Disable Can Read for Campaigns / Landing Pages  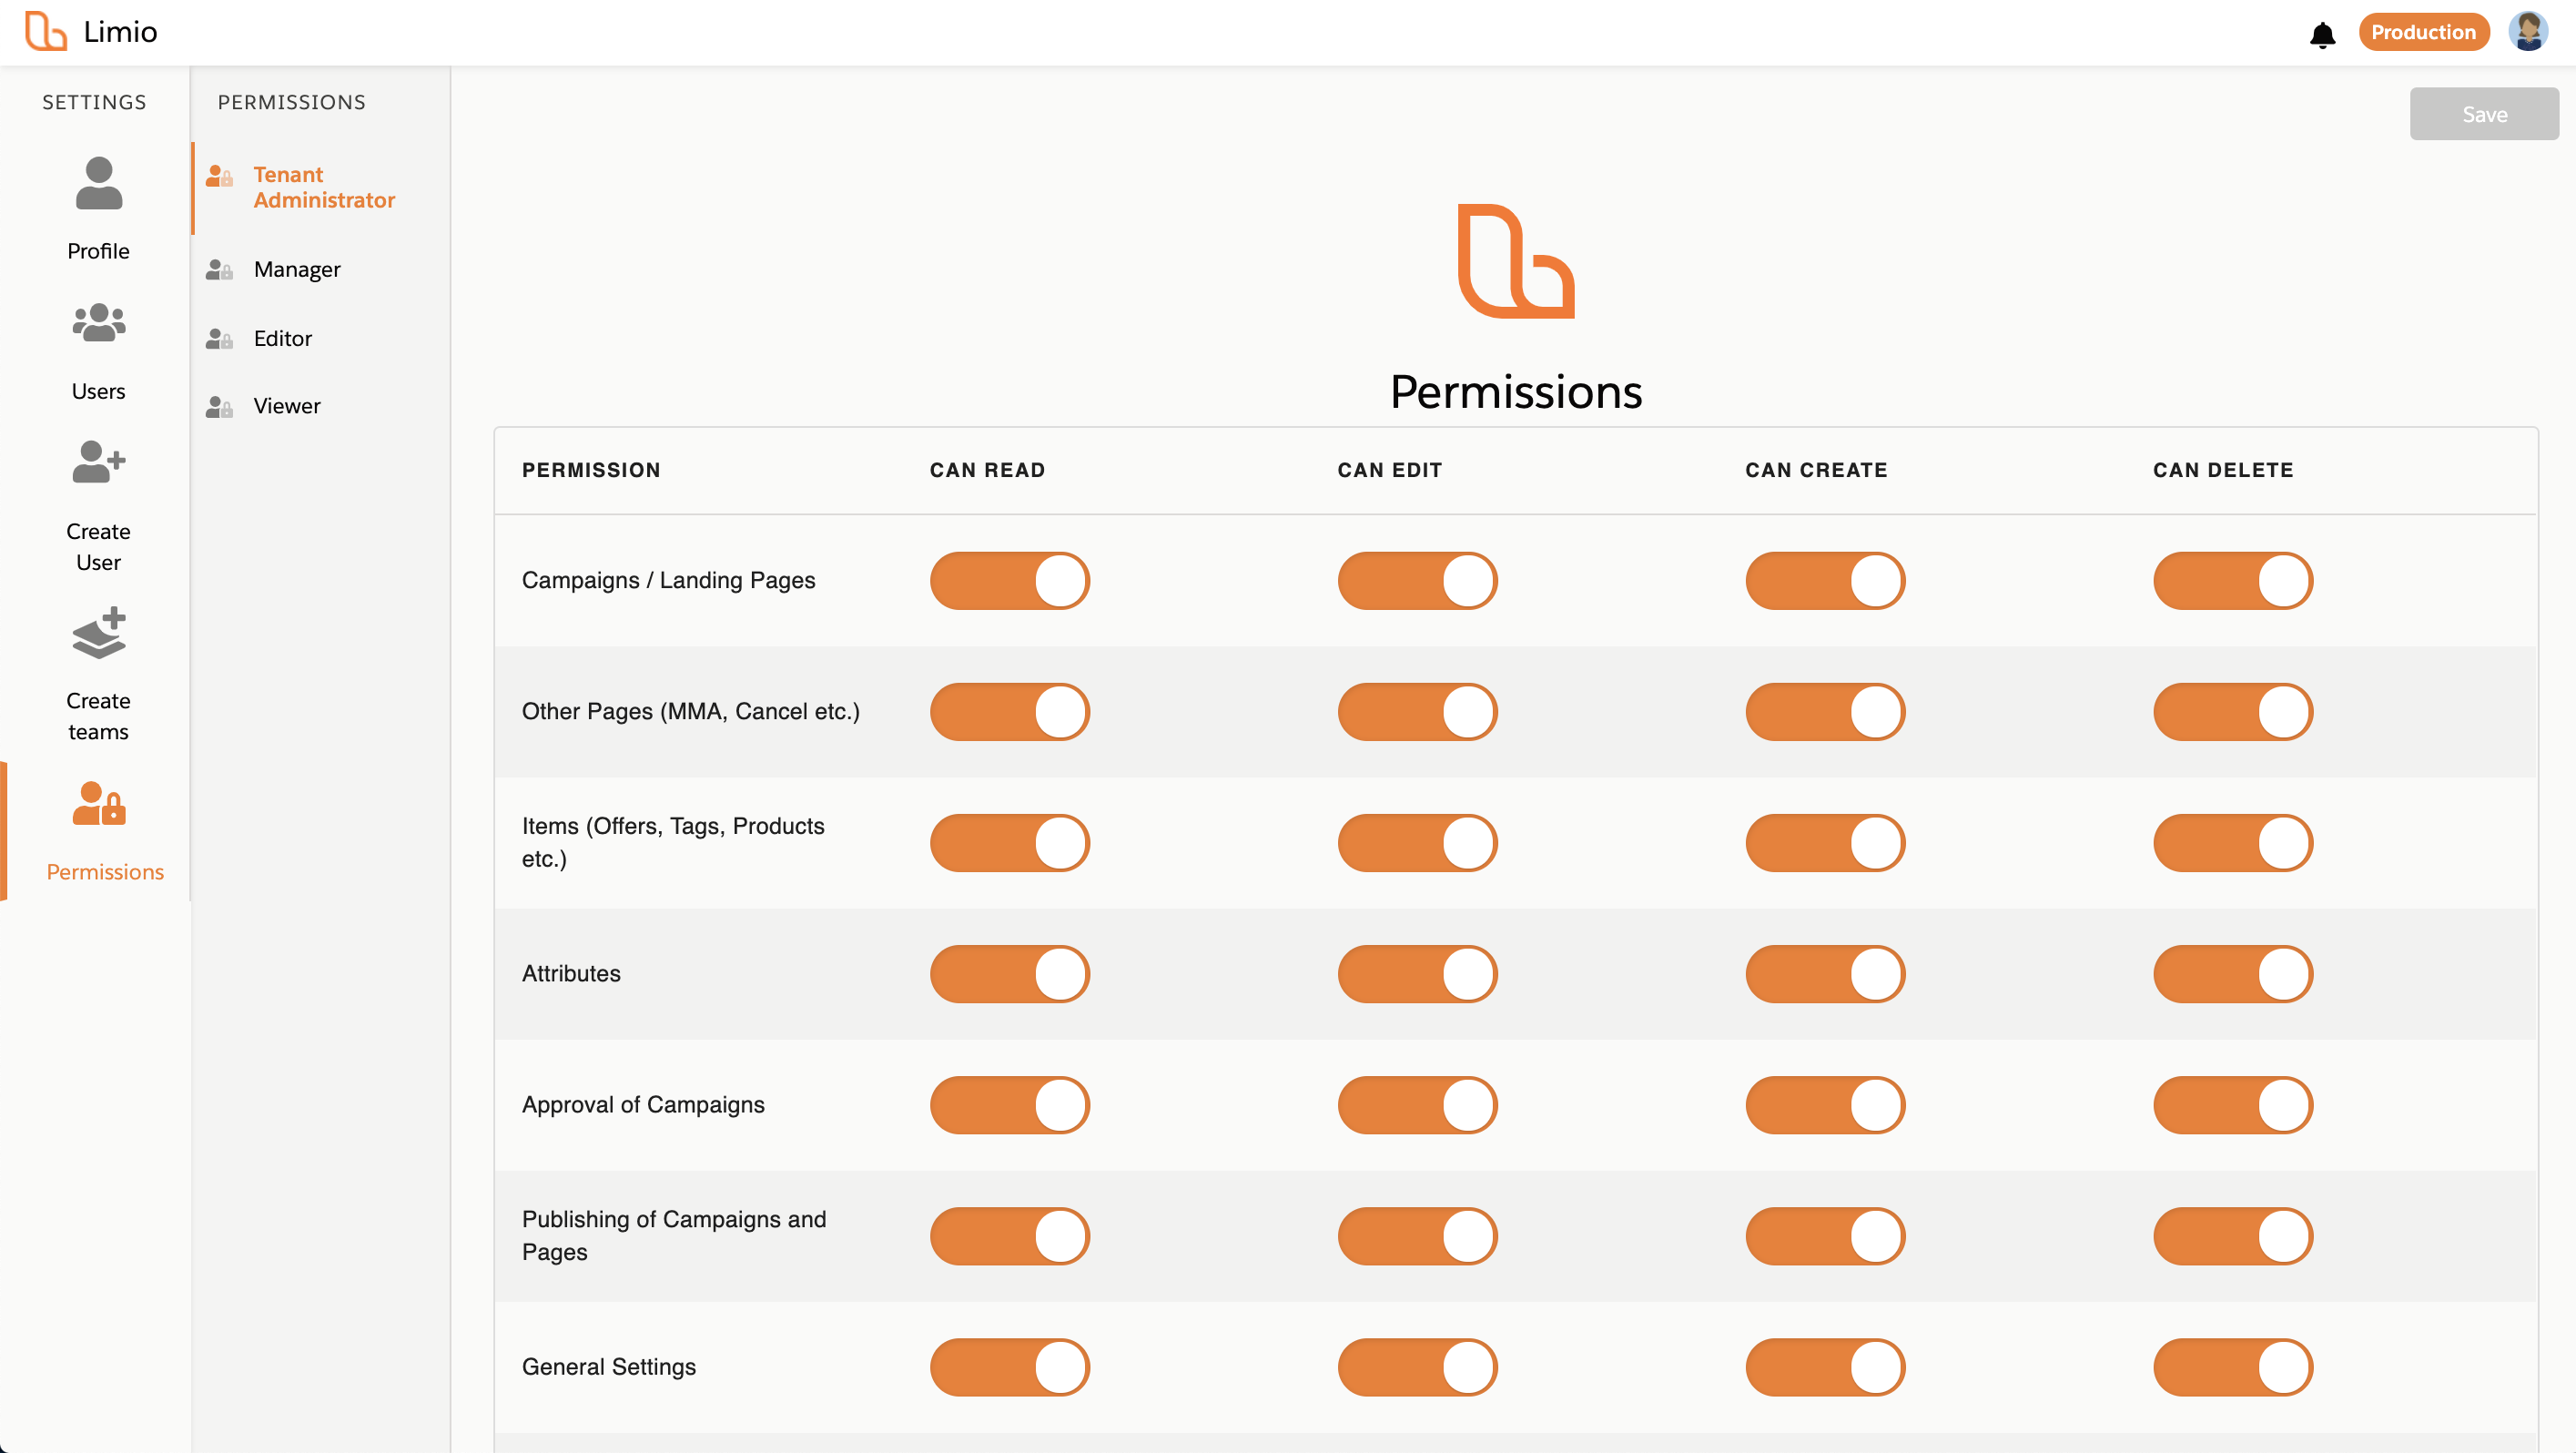tap(1010, 581)
